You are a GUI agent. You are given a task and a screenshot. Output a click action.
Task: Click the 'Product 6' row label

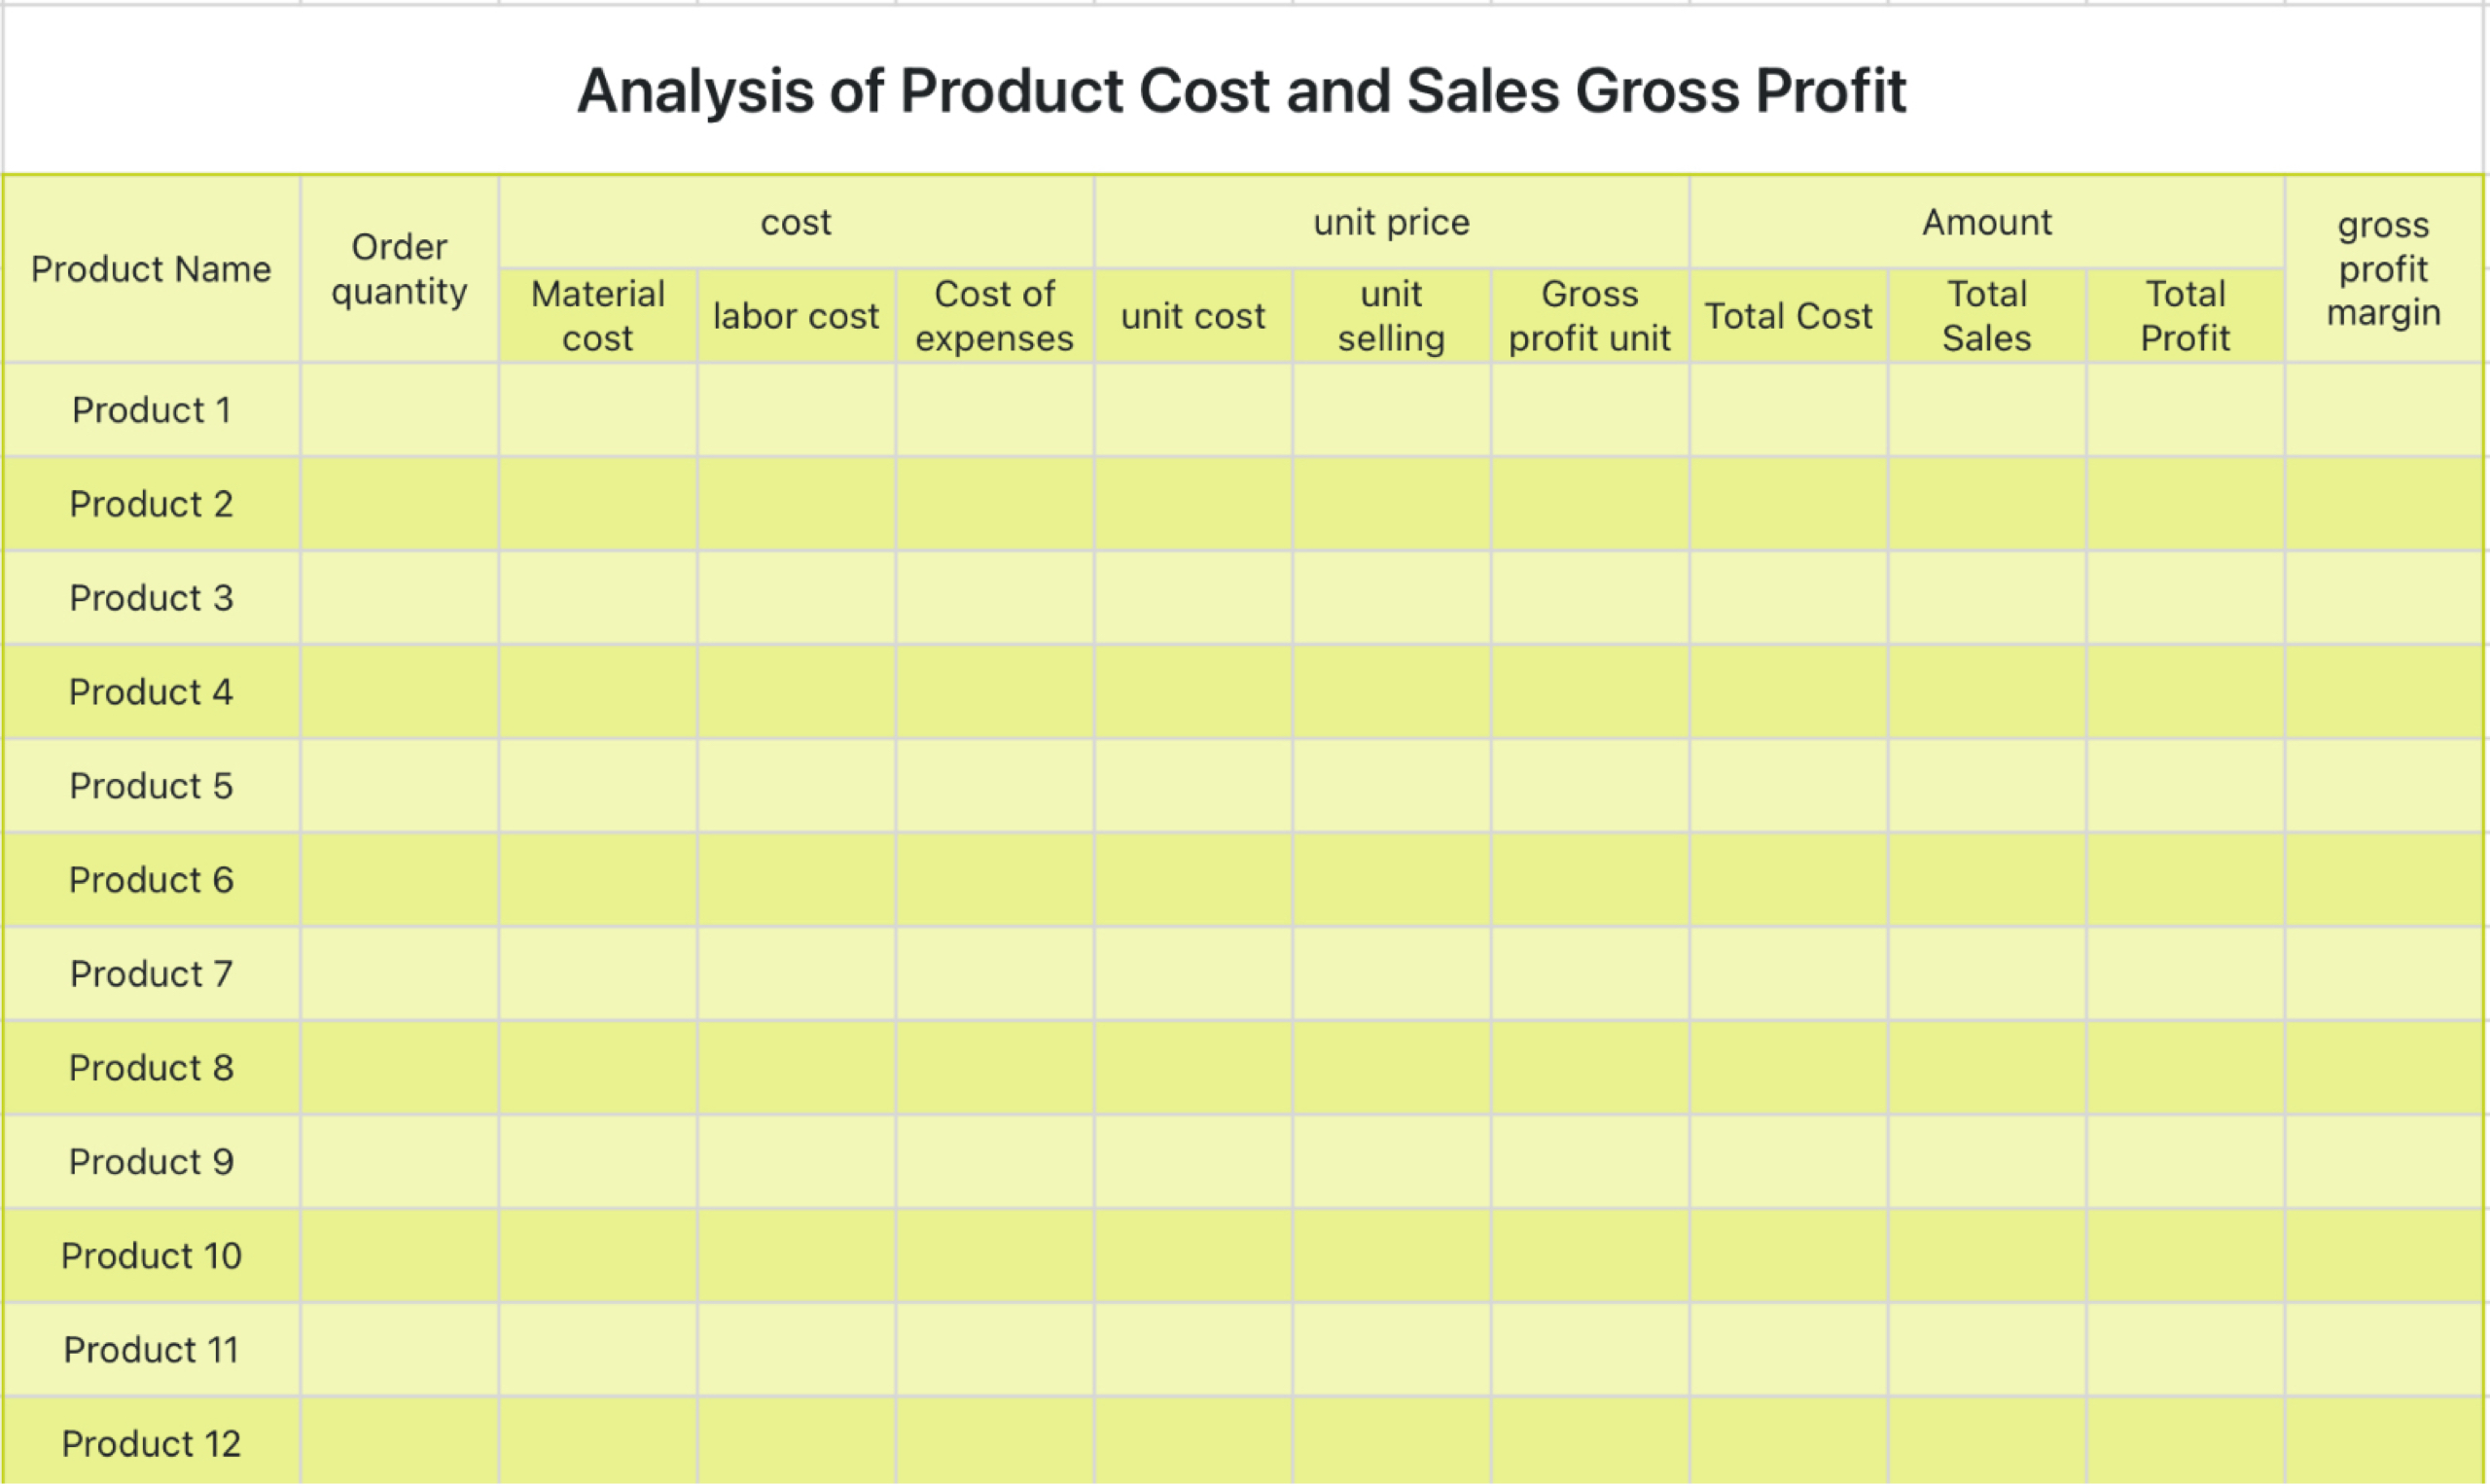coord(151,880)
